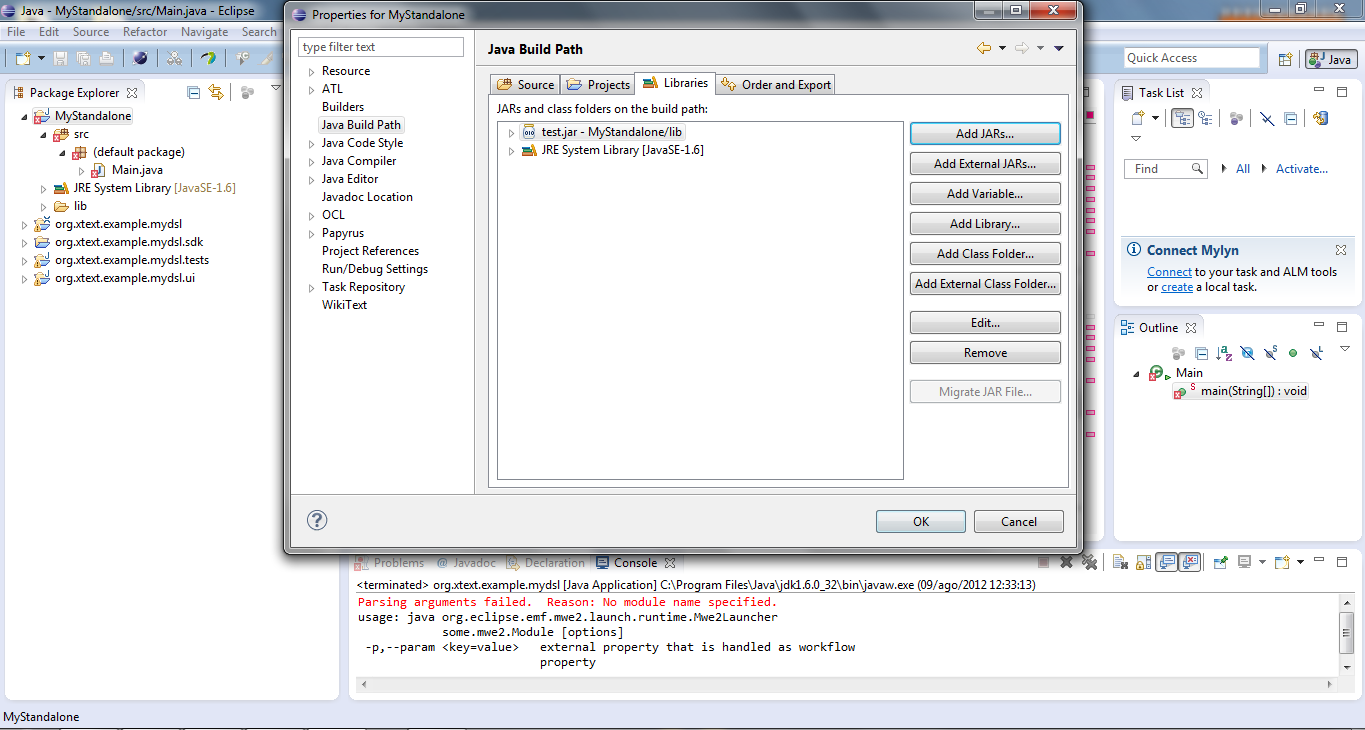Image resolution: width=1365 pixels, height=730 pixels.
Task: Click the Add Class Folder... button
Action: pyautogui.click(x=985, y=254)
